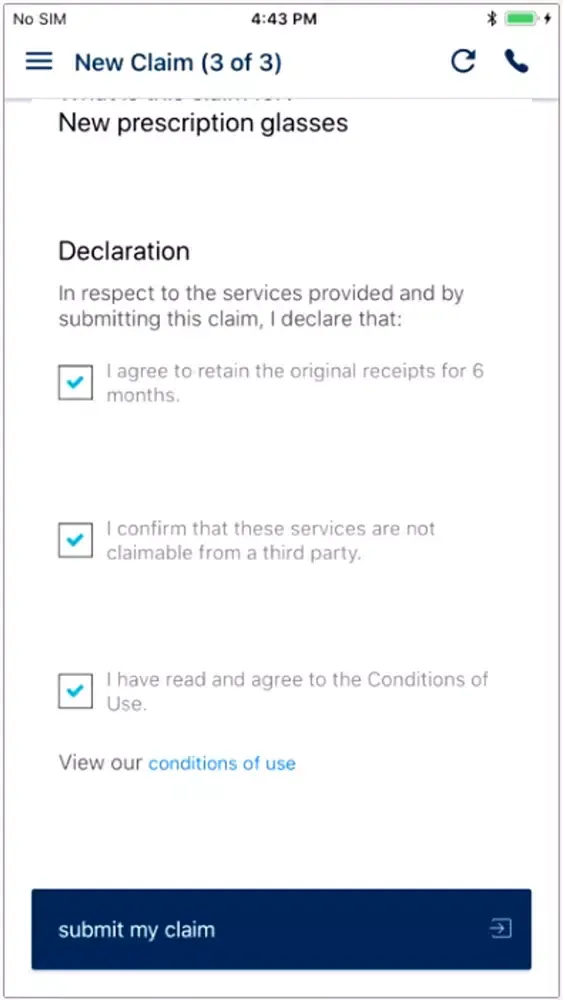Uncheck the agree to Conditions of Use checkbox
The image size is (563, 1000).
[x=75, y=691]
